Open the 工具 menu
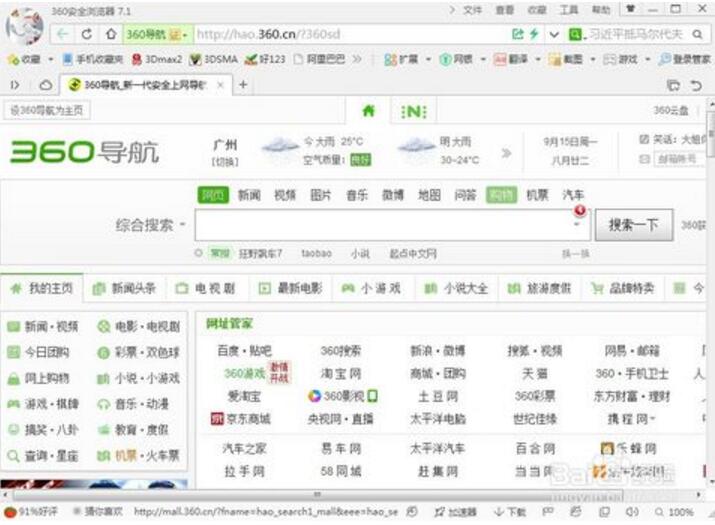Image resolution: width=715 pixels, height=525 pixels. click(569, 10)
